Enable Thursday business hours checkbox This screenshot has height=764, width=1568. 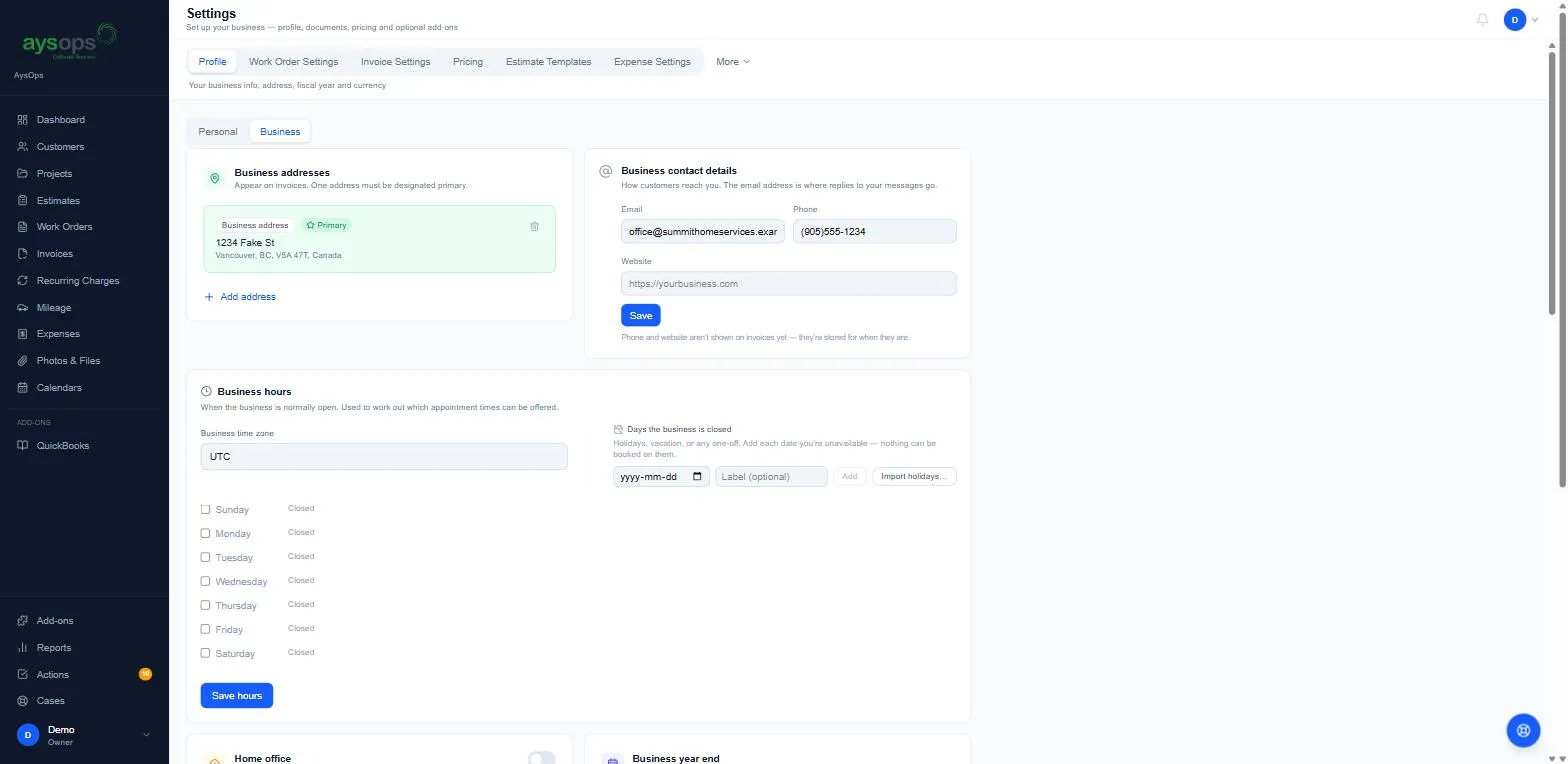coord(206,605)
